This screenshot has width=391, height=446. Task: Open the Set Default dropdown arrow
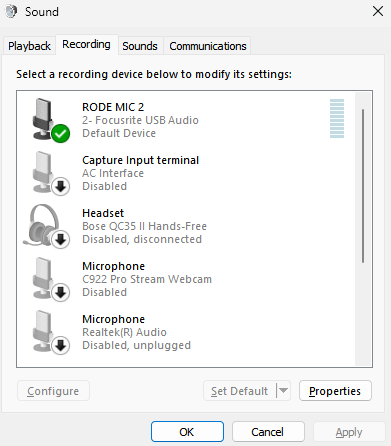click(x=283, y=390)
